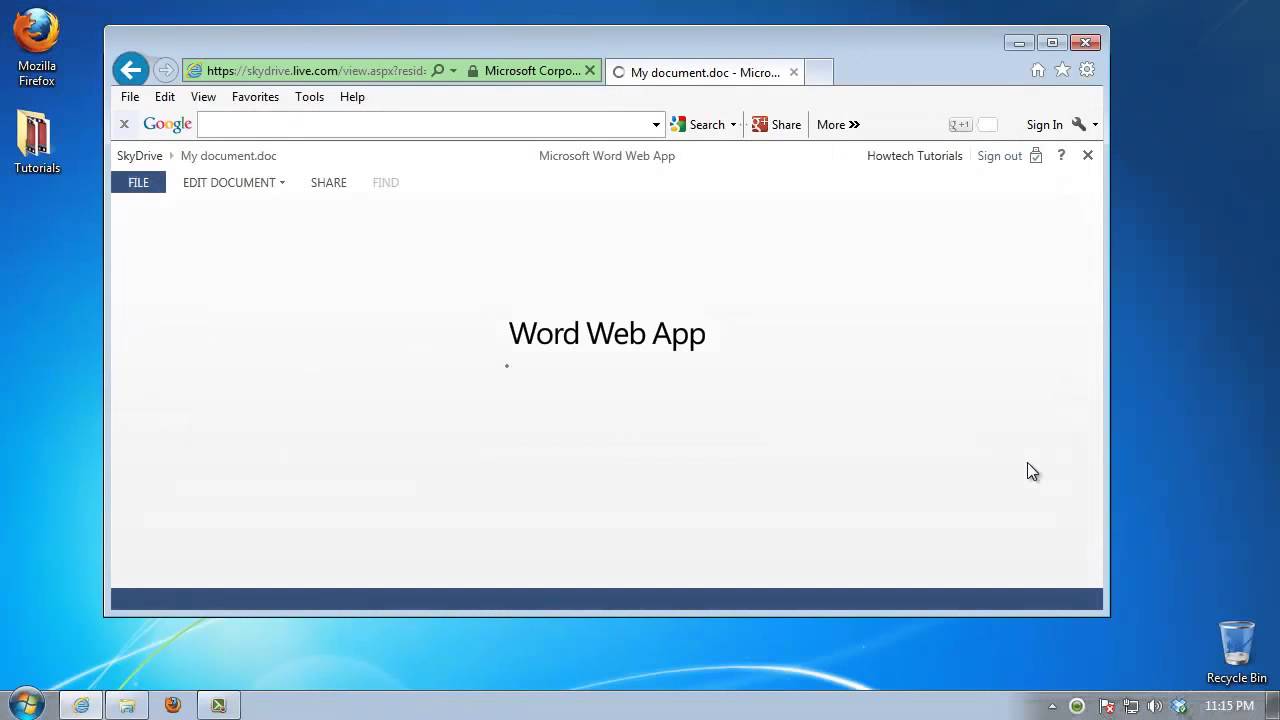Open Internet Explorer Tools gear icon
The width and height of the screenshot is (1280, 720).
[1087, 70]
